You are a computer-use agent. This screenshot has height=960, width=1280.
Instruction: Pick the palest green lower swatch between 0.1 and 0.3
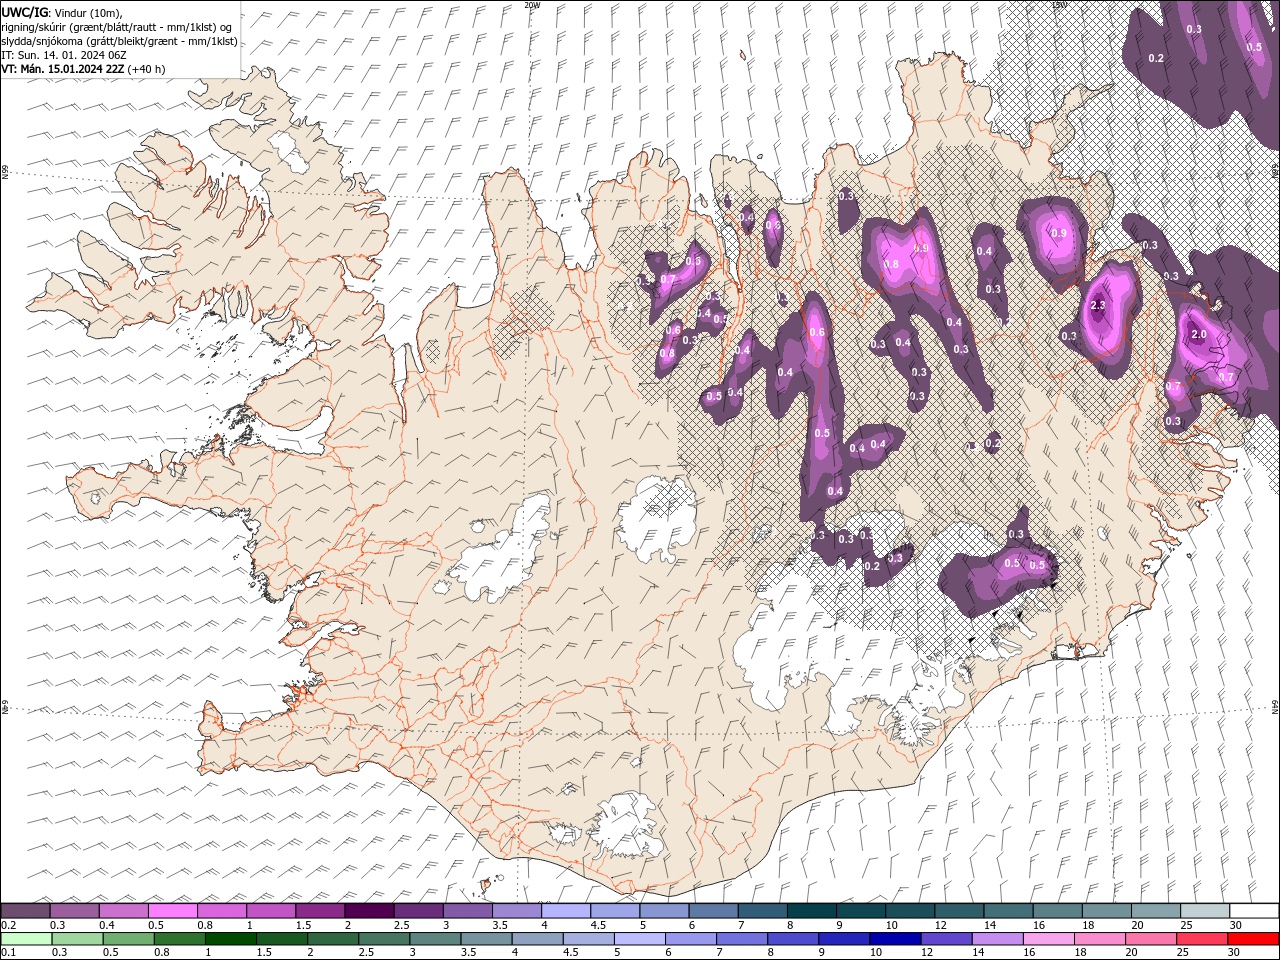(26, 939)
